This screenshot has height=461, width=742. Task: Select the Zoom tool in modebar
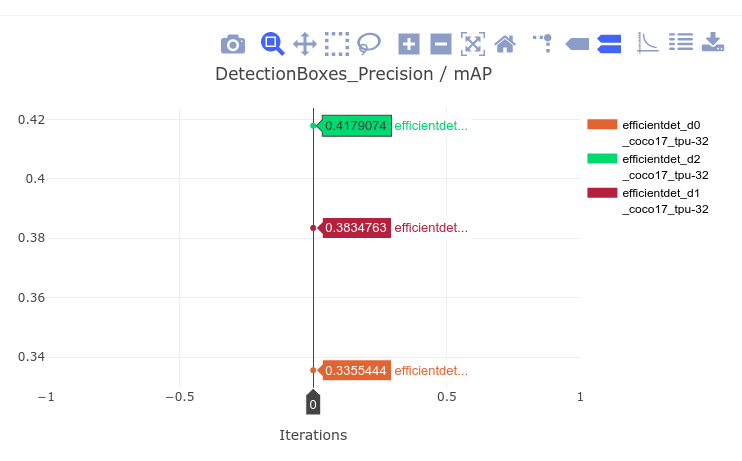coord(272,43)
